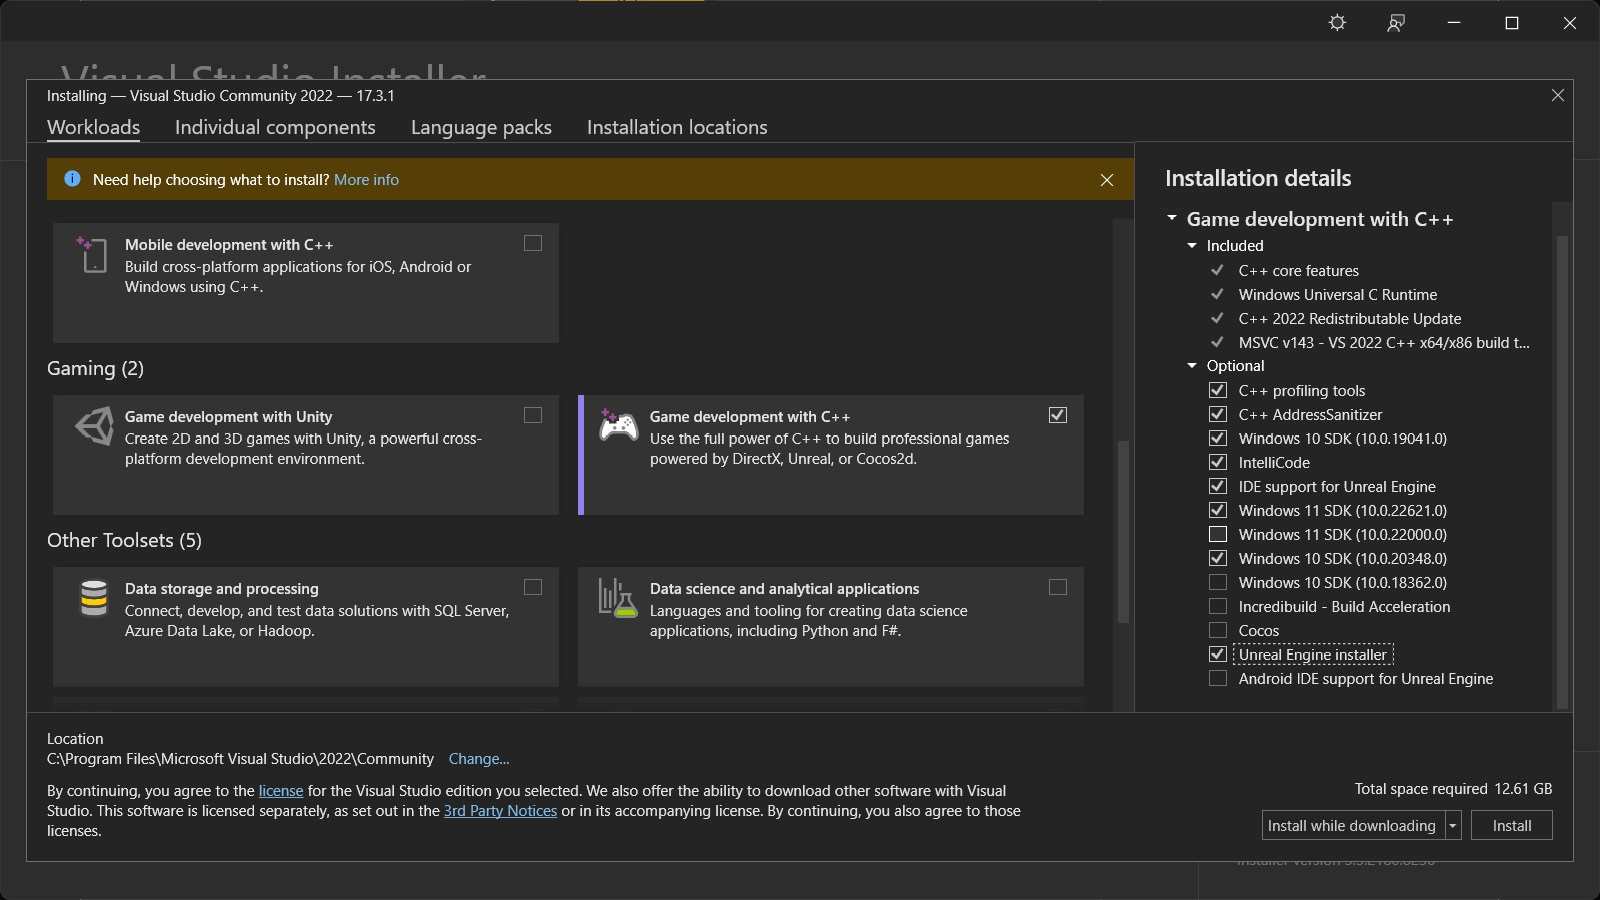The image size is (1600, 900).
Task: Click Change... to modify install location
Action: point(479,759)
